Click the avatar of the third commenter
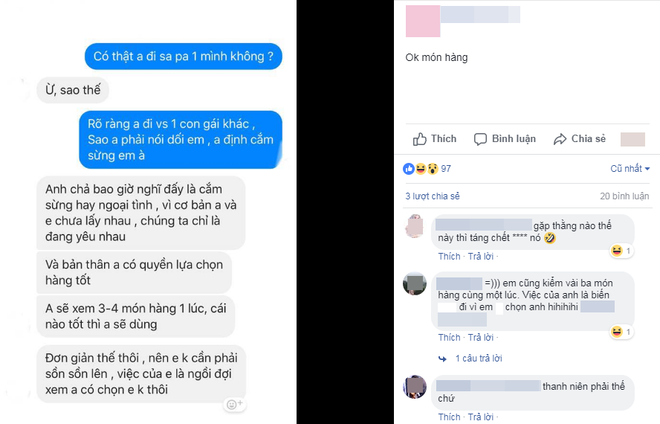 click(415, 387)
